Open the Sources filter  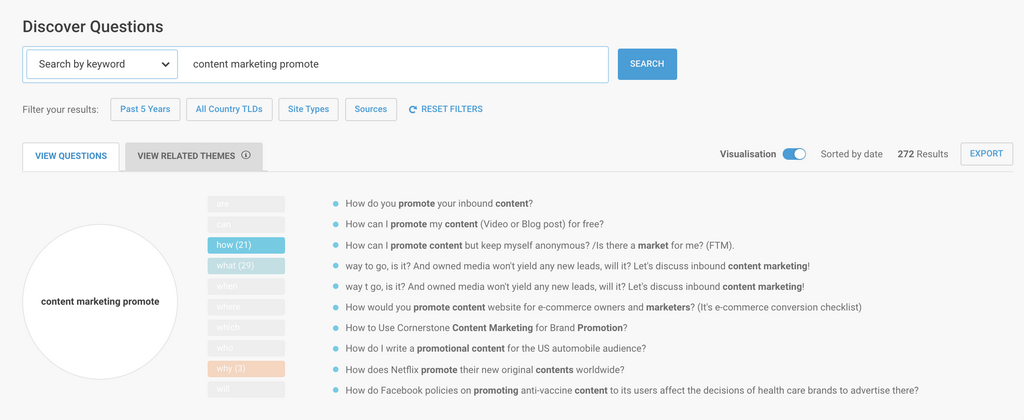click(x=370, y=109)
